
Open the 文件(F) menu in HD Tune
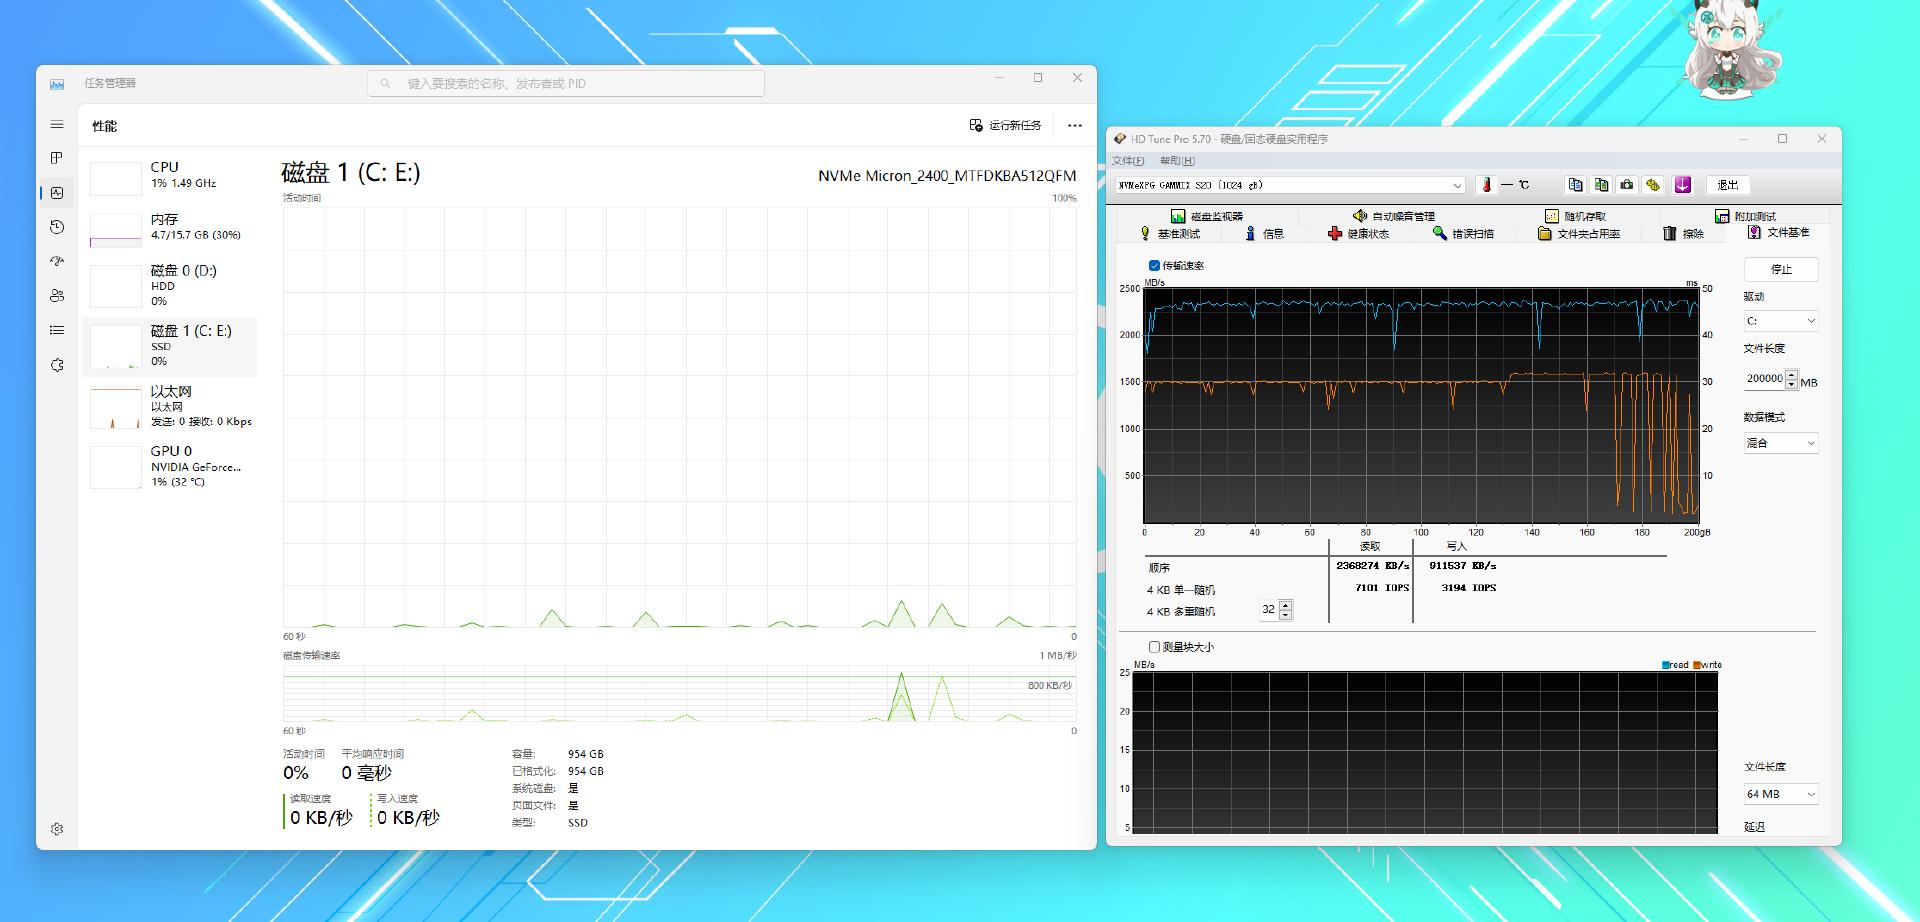pyautogui.click(x=1128, y=161)
